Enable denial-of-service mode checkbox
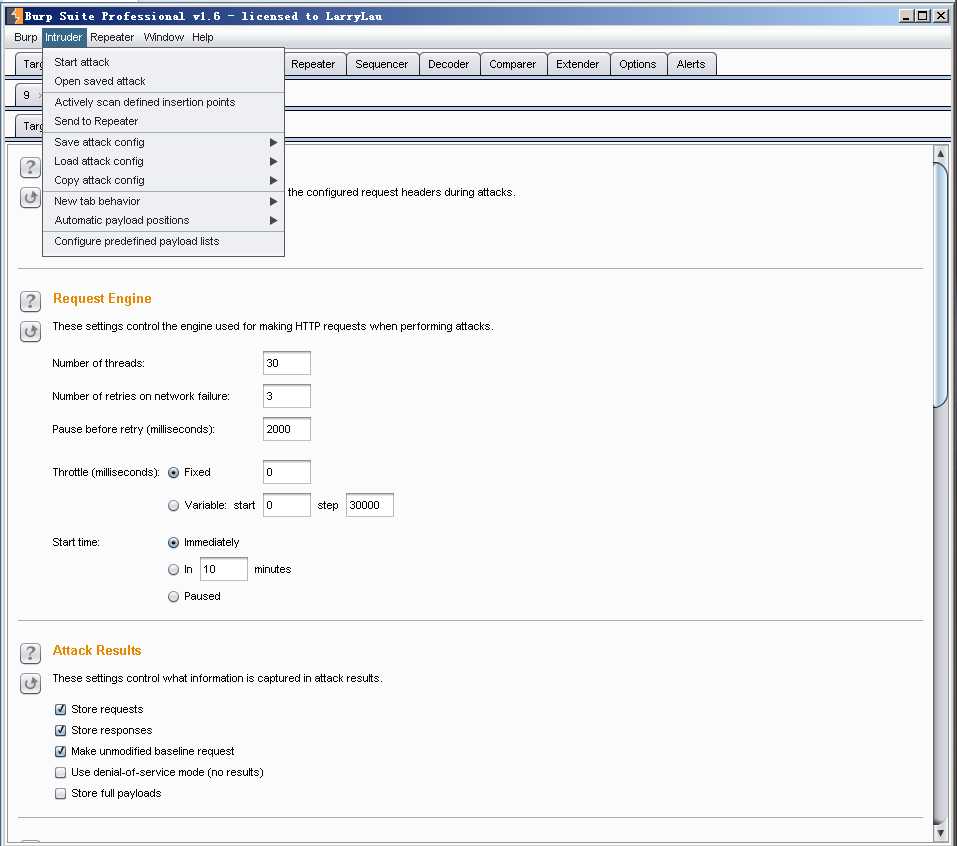Image resolution: width=957 pixels, height=846 pixels. (x=60, y=772)
